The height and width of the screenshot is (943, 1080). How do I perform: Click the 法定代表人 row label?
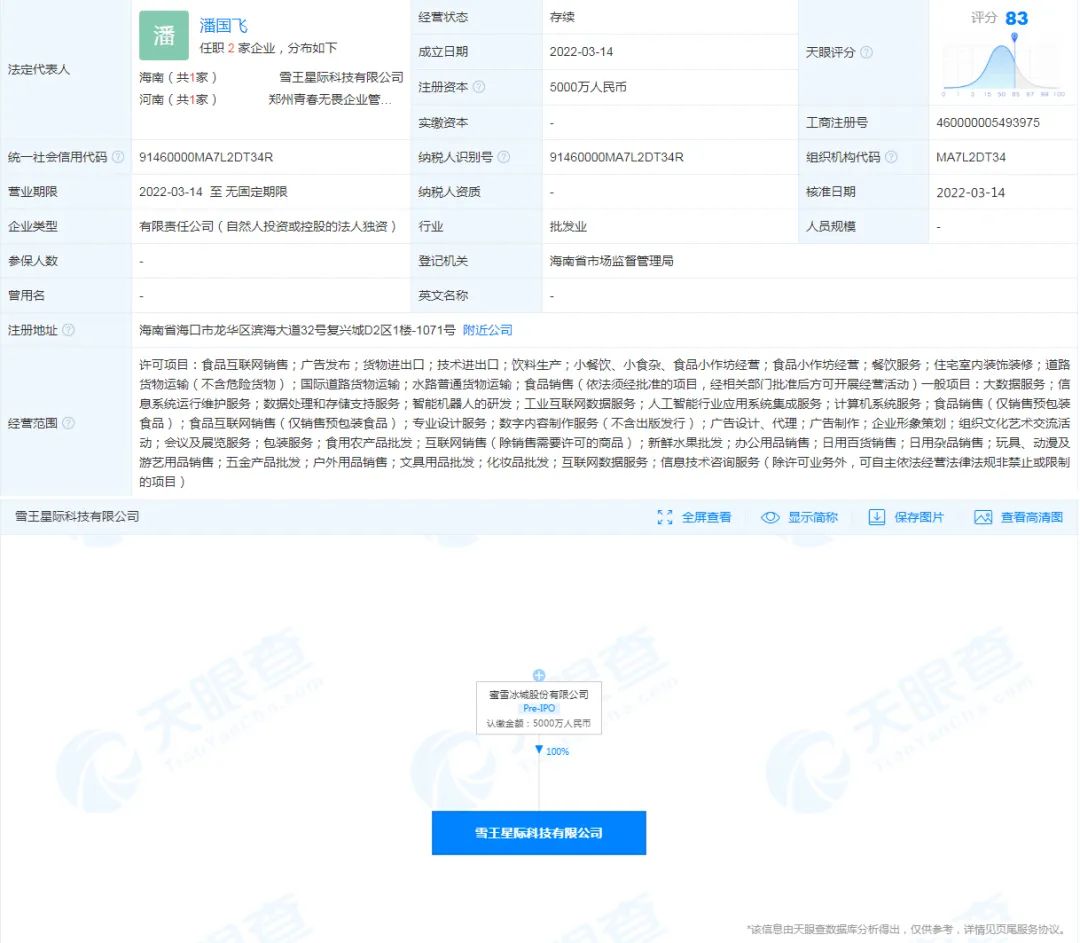tap(39, 70)
